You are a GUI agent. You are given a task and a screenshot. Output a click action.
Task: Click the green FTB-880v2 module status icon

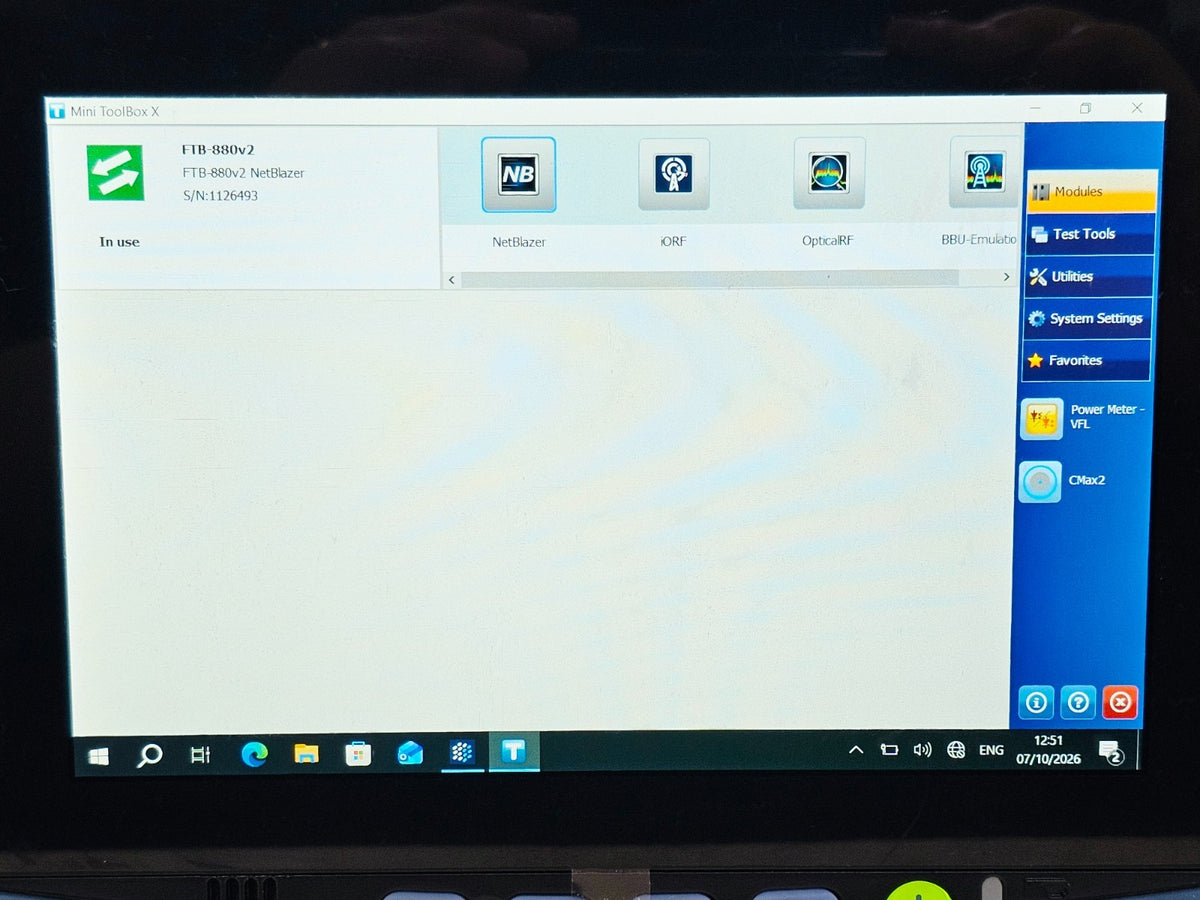click(x=115, y=173)
